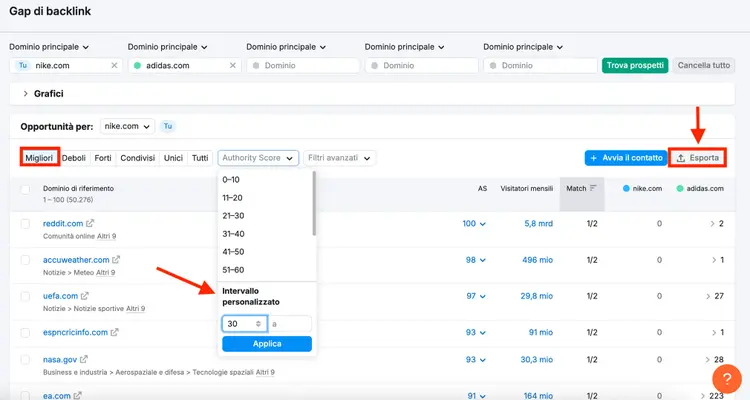The height and width of the screenshot is (400, 750).
Task: Click Applica in the Authority Score panel
Action: coord(267,344)
